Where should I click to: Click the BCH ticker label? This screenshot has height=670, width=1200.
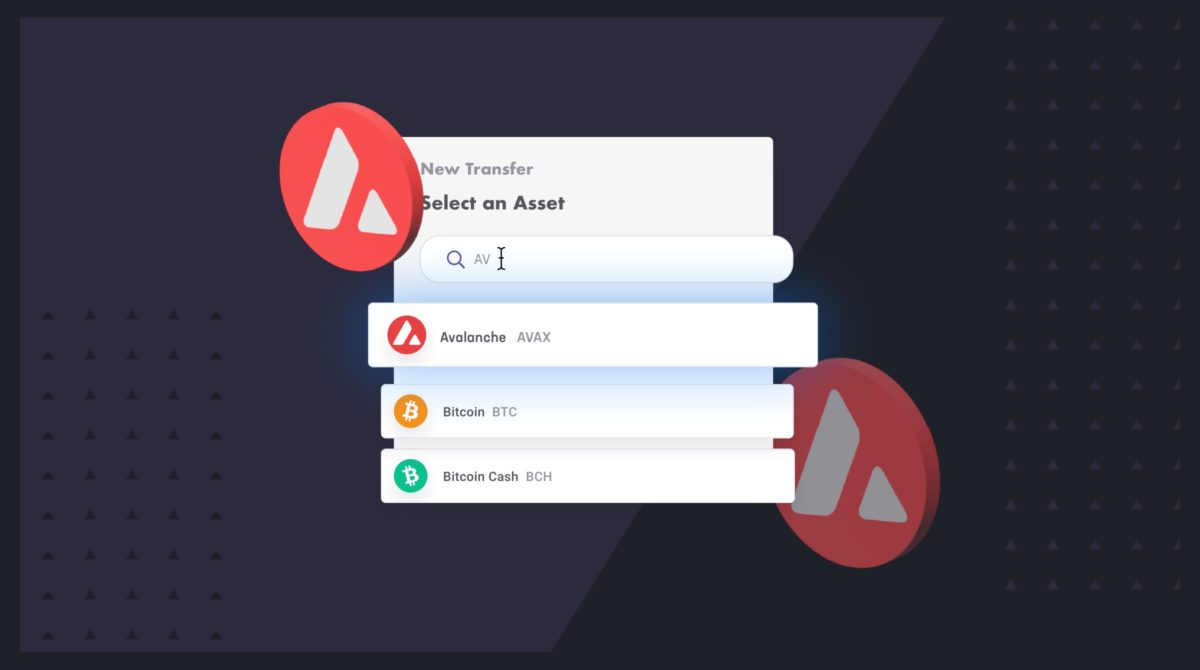coord(539,477)
